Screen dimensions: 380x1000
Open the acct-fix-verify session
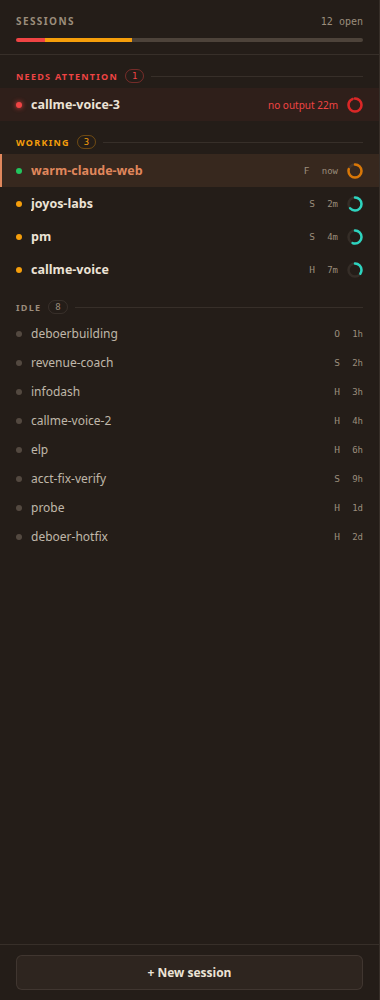point(190,479)
